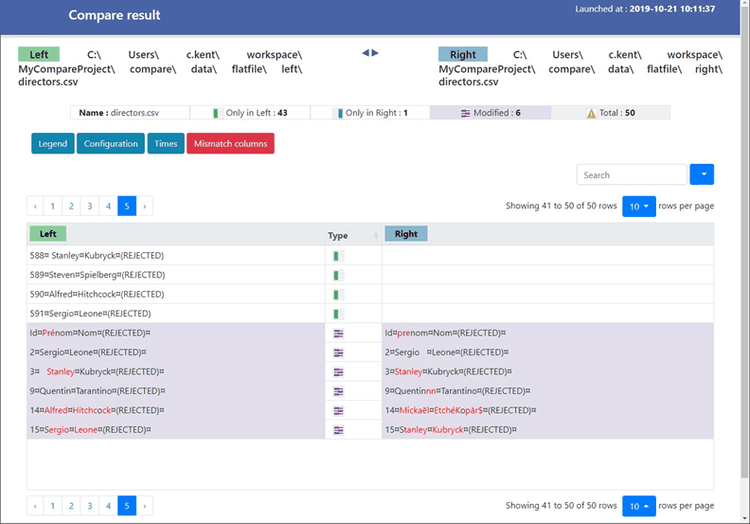The width and height of the screenshot is (750, 524).
Task: Click the type icon in Stanley Kubryck 588 row
Action: click(x=338, y=256)
